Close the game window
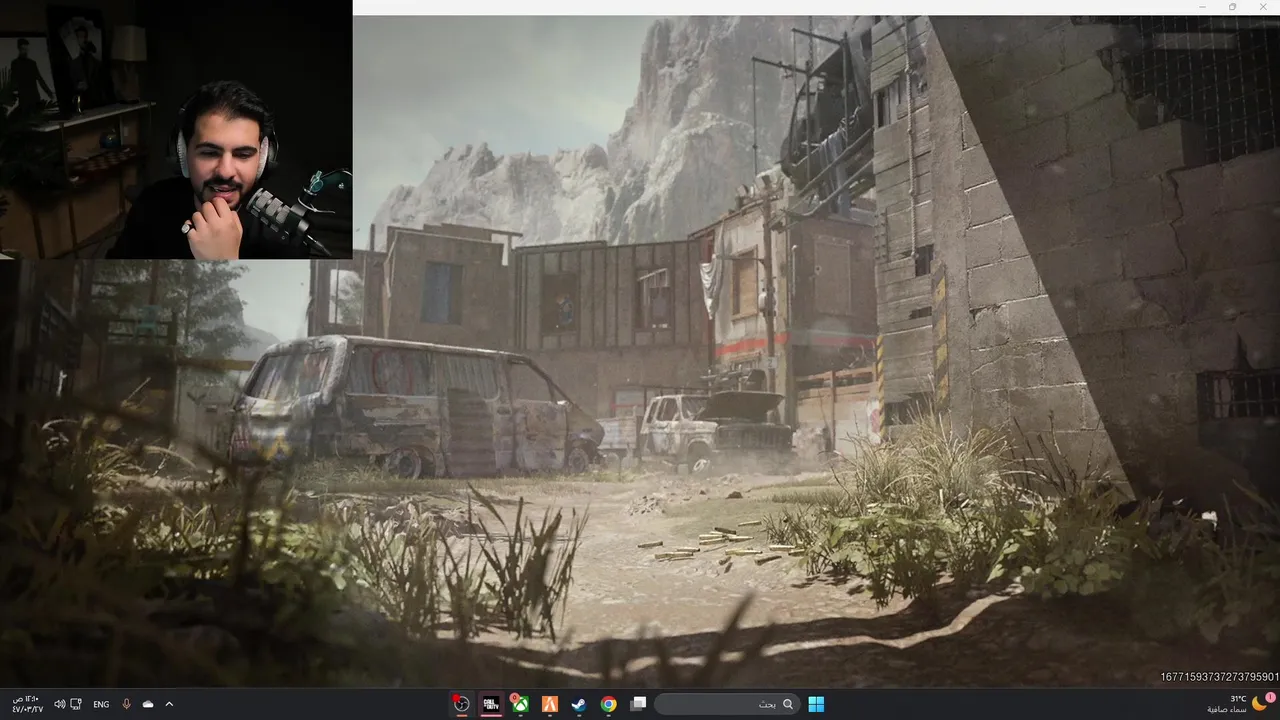The image size is (1280, 720). click(1261, 7)
